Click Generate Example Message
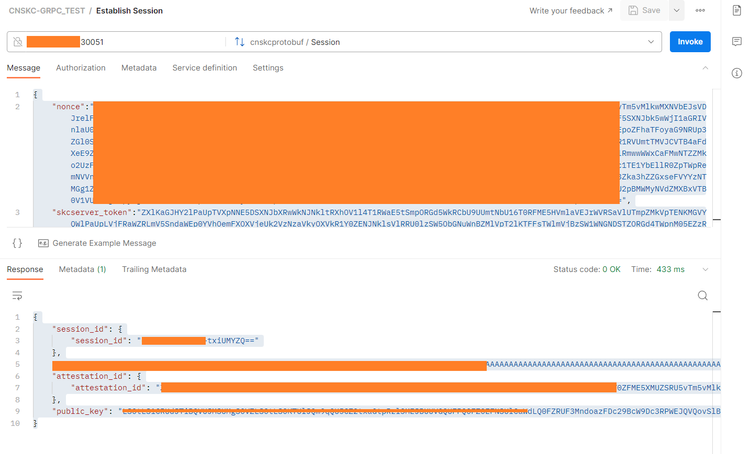 click(97, 243)
